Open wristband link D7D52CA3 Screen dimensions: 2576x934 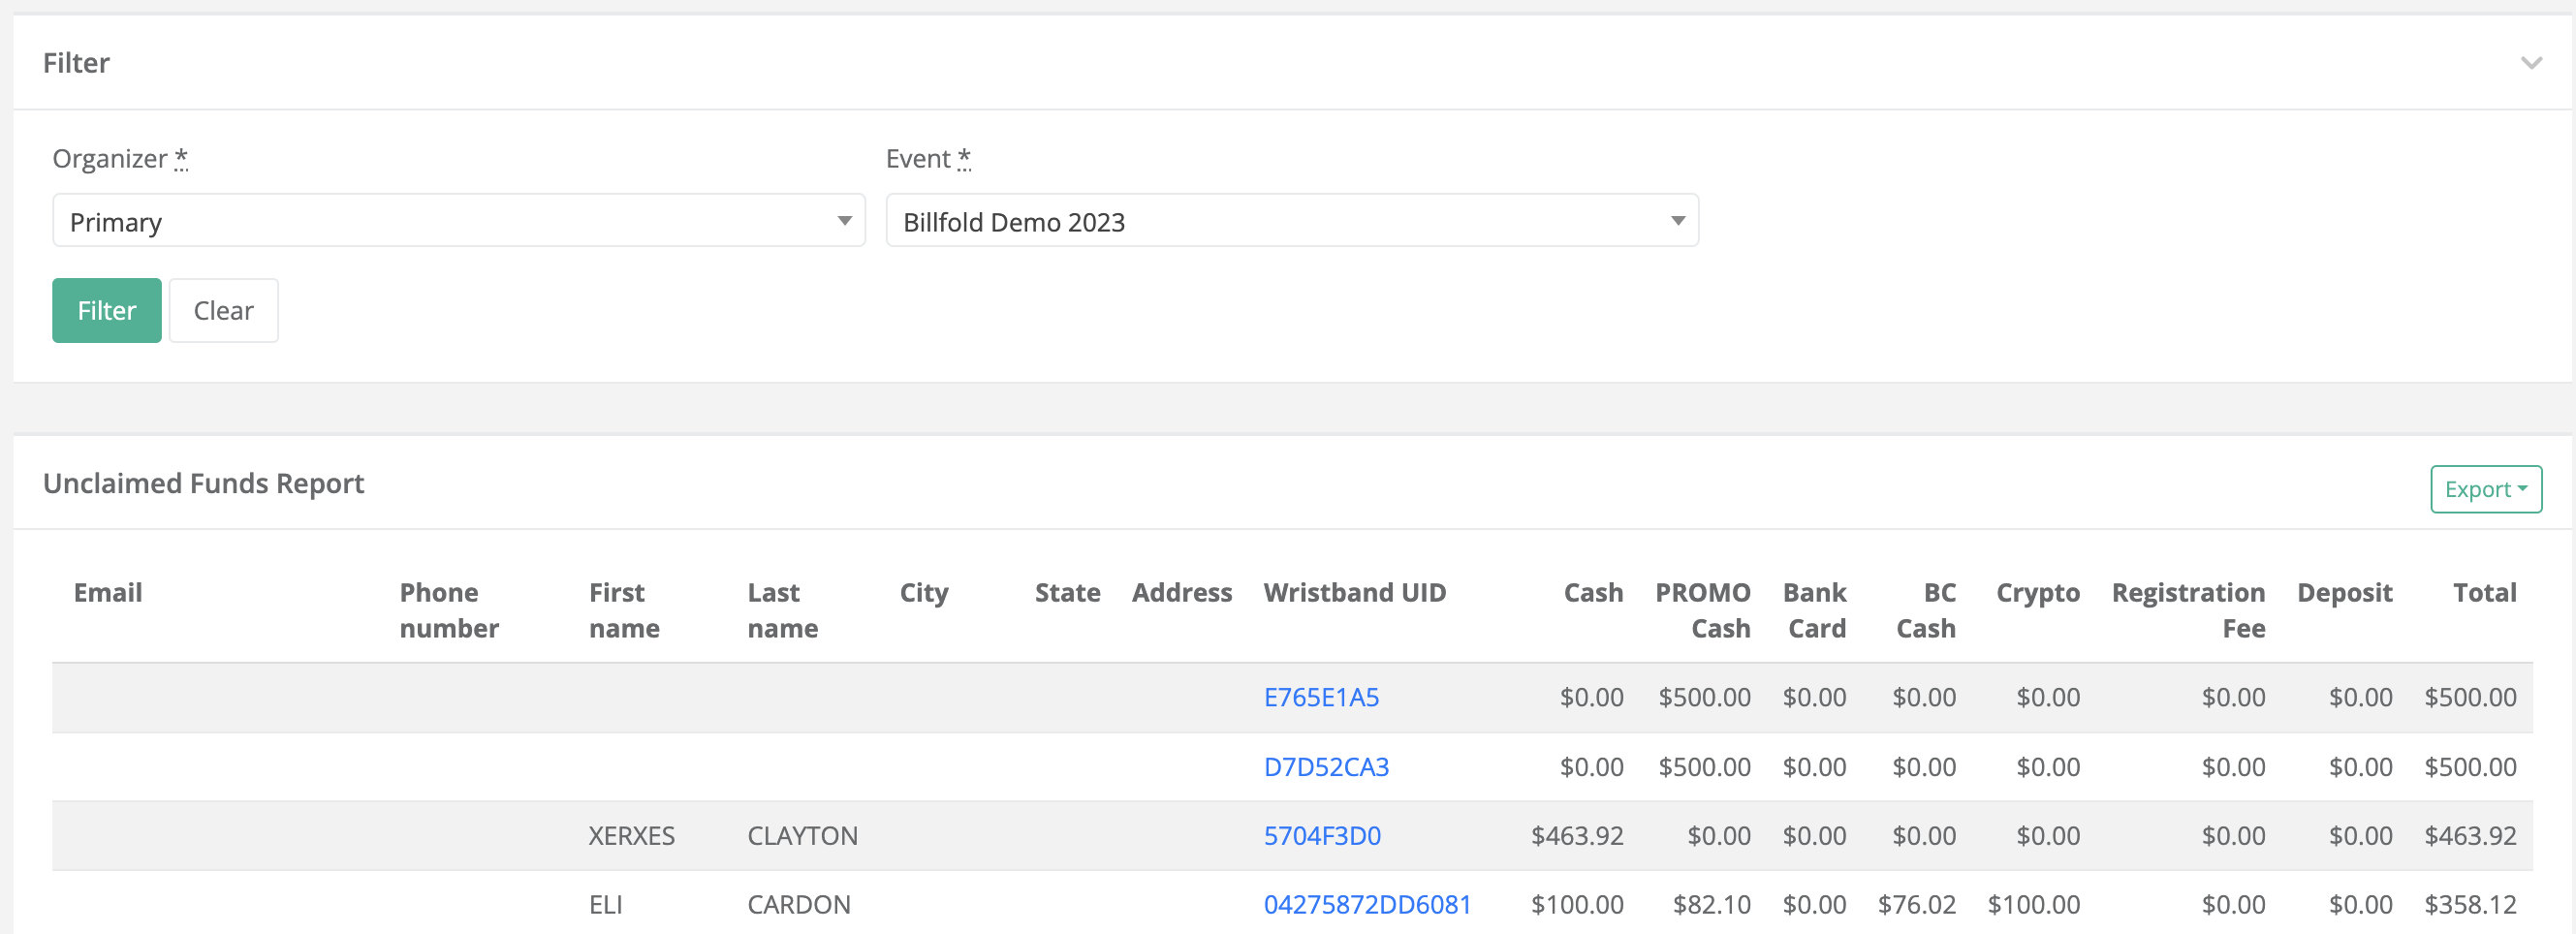point(1326,767)
